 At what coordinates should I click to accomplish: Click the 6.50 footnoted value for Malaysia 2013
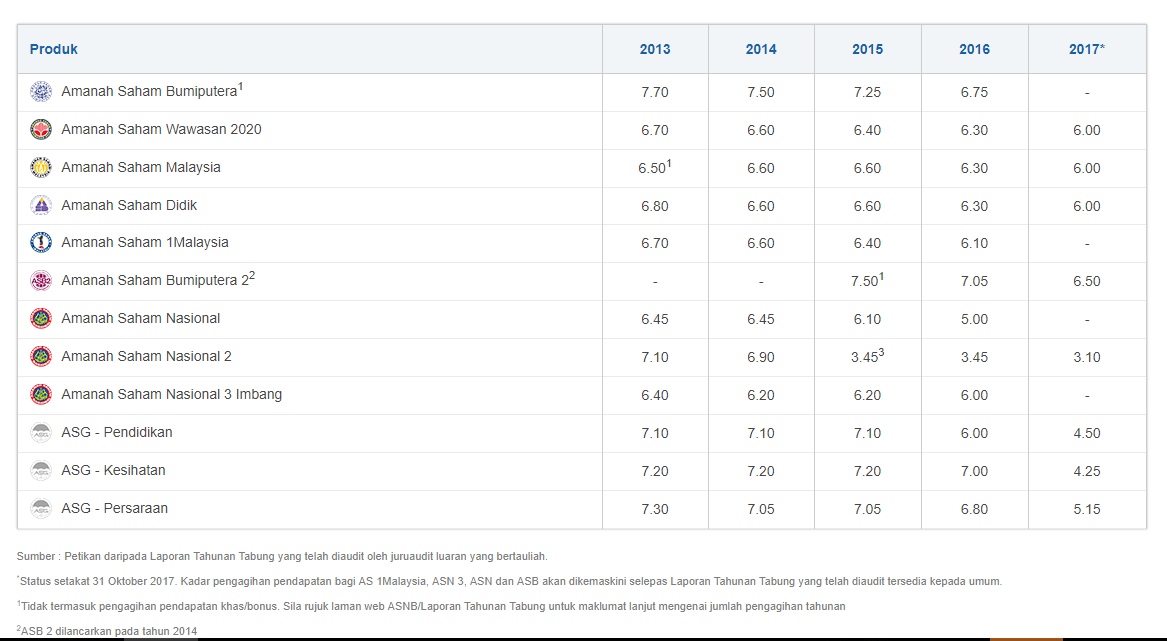655,167
